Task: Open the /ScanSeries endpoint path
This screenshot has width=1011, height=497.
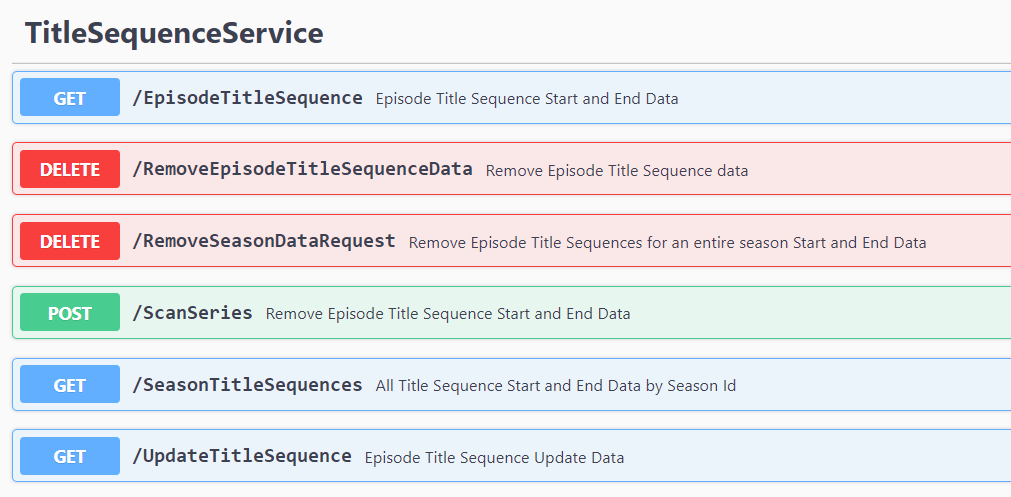Action: [192, 313]
